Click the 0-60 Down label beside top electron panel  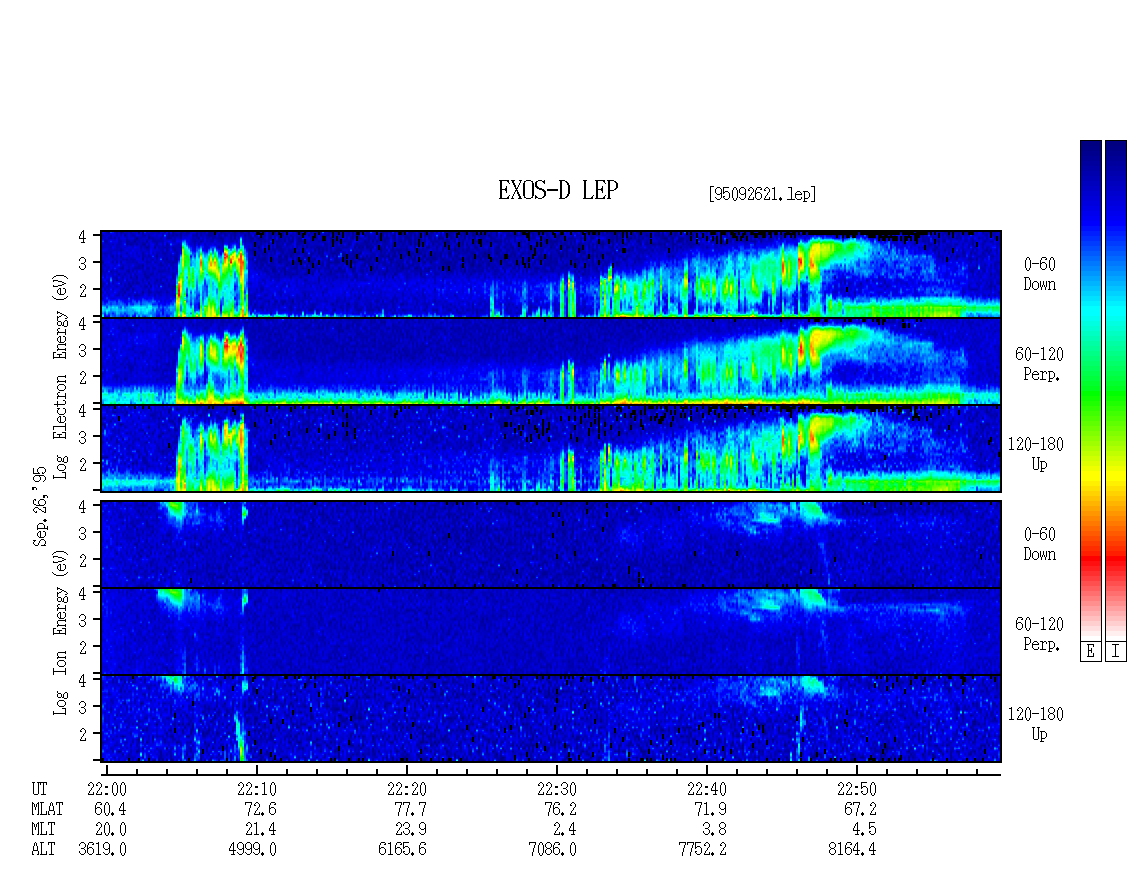(1039, 275)
